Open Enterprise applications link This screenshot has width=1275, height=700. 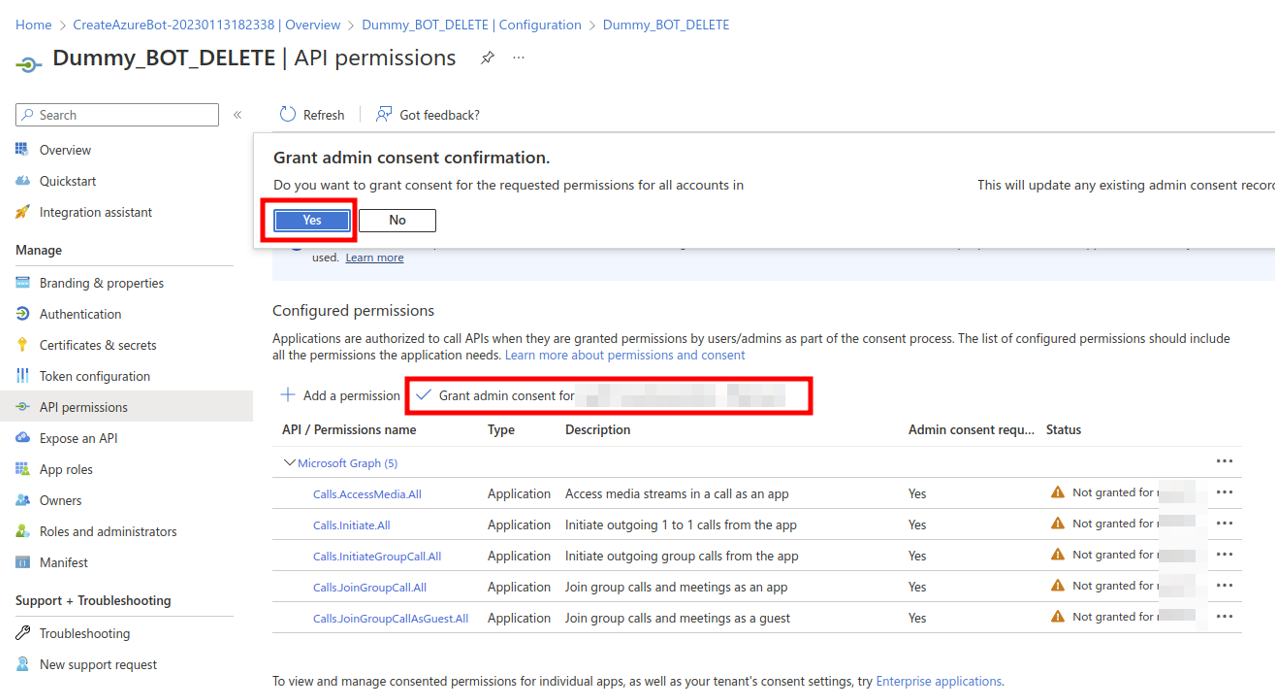938,681
